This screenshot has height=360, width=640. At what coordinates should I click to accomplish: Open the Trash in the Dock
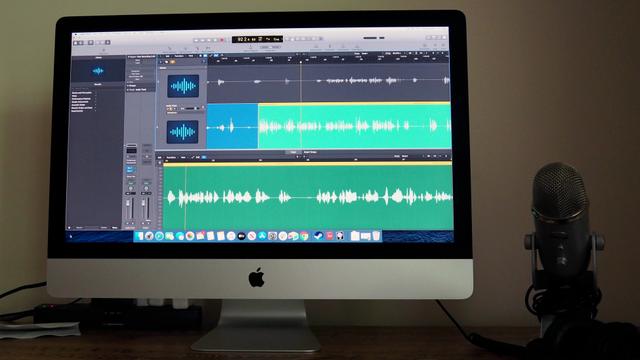(376, 236)
